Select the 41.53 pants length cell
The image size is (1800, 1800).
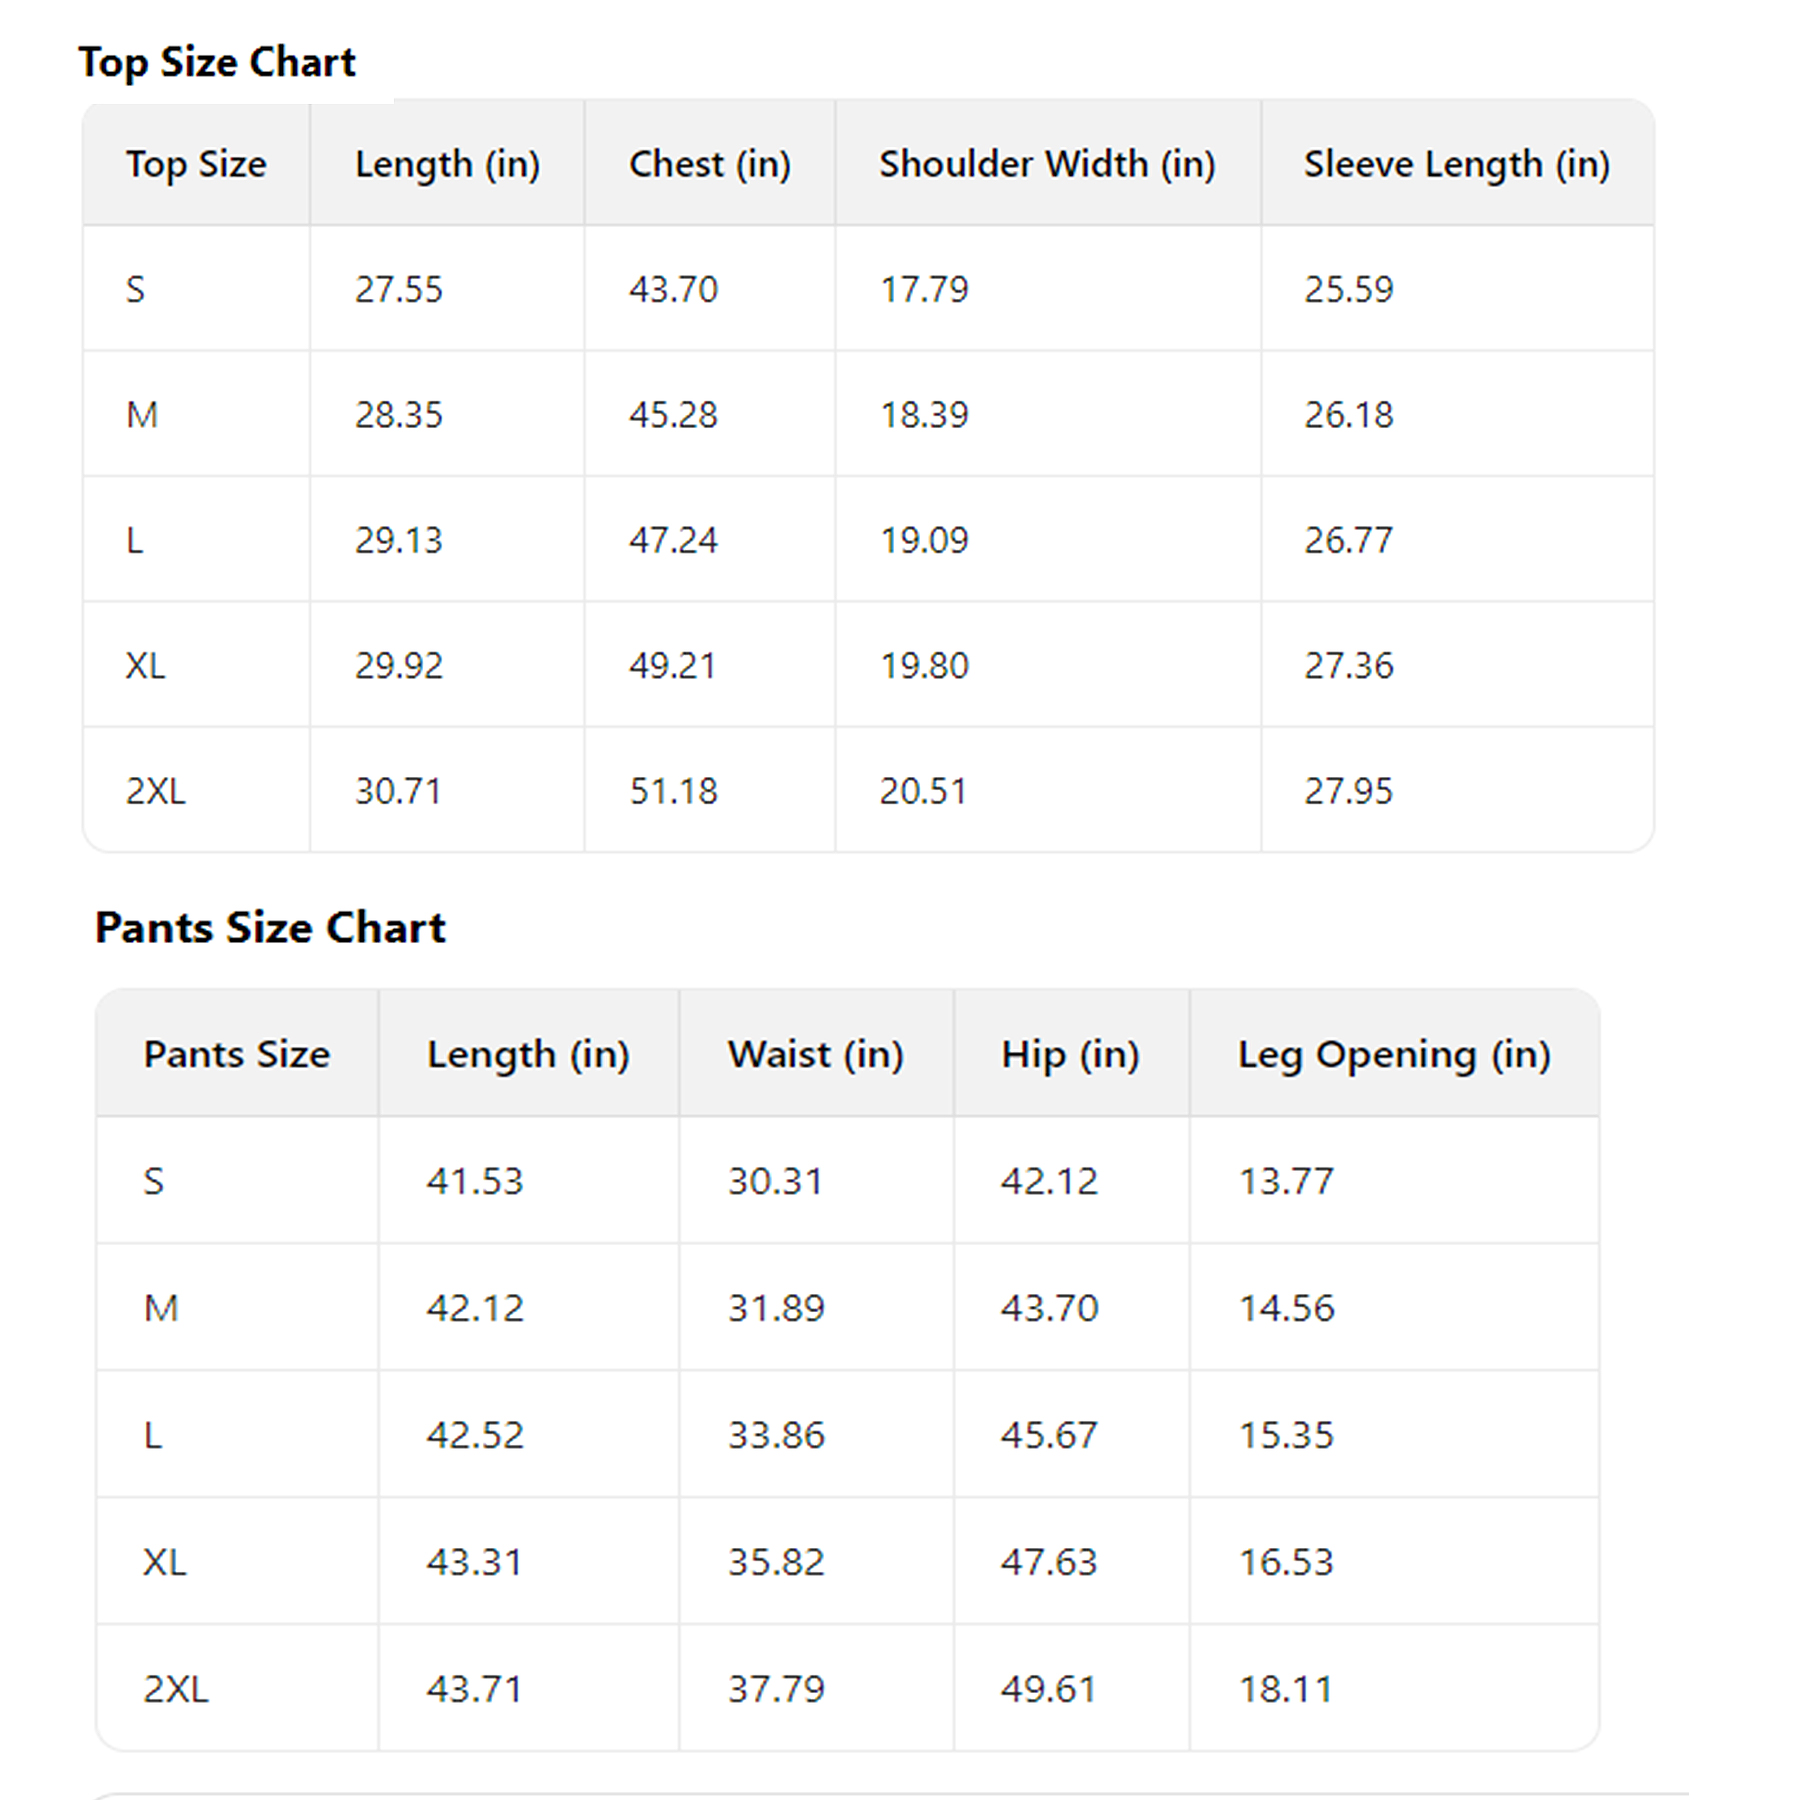pyautogui.click(x=475, y=1181)
